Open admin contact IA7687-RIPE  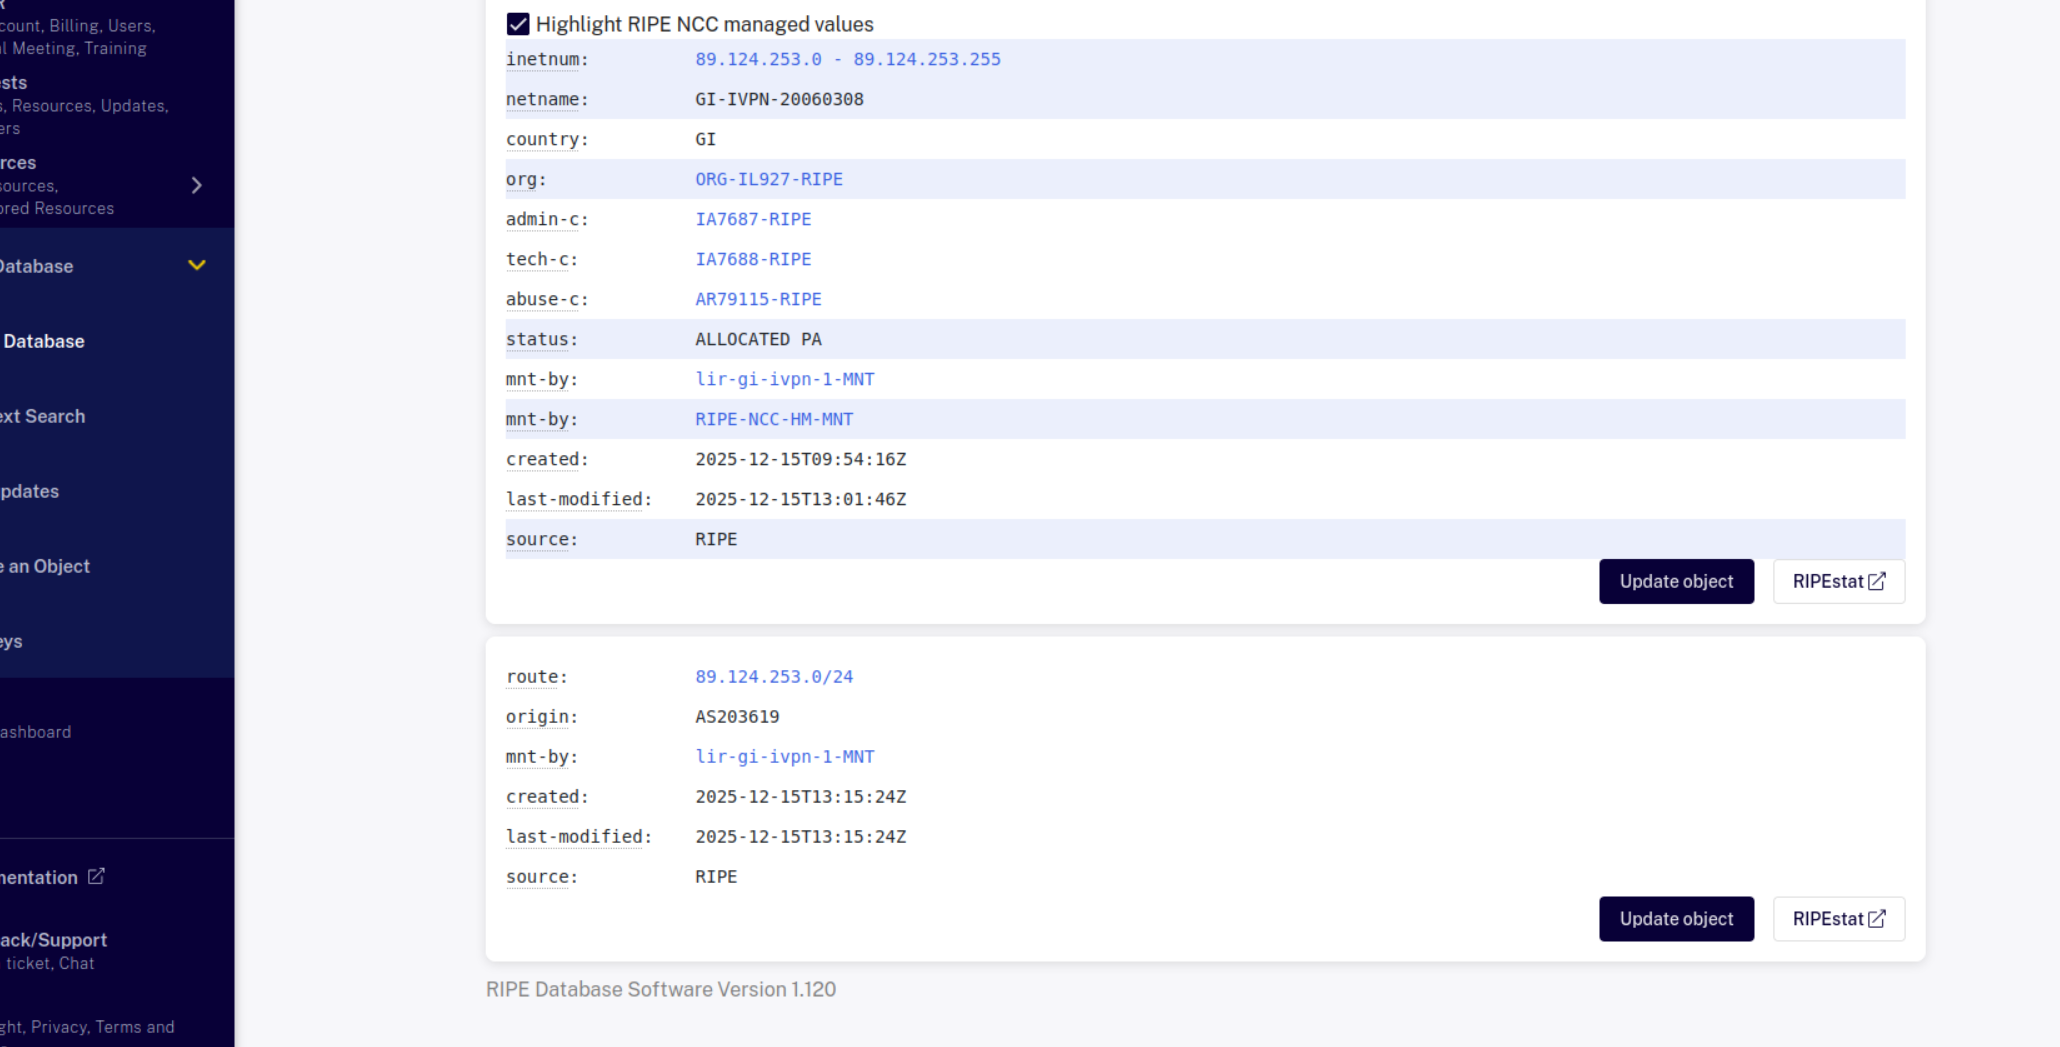752,219
